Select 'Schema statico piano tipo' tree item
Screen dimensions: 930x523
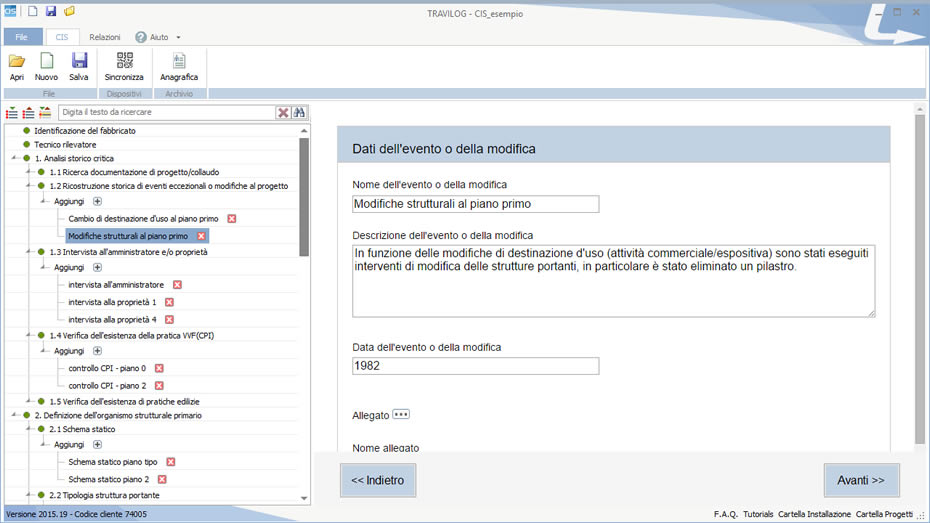111,462
